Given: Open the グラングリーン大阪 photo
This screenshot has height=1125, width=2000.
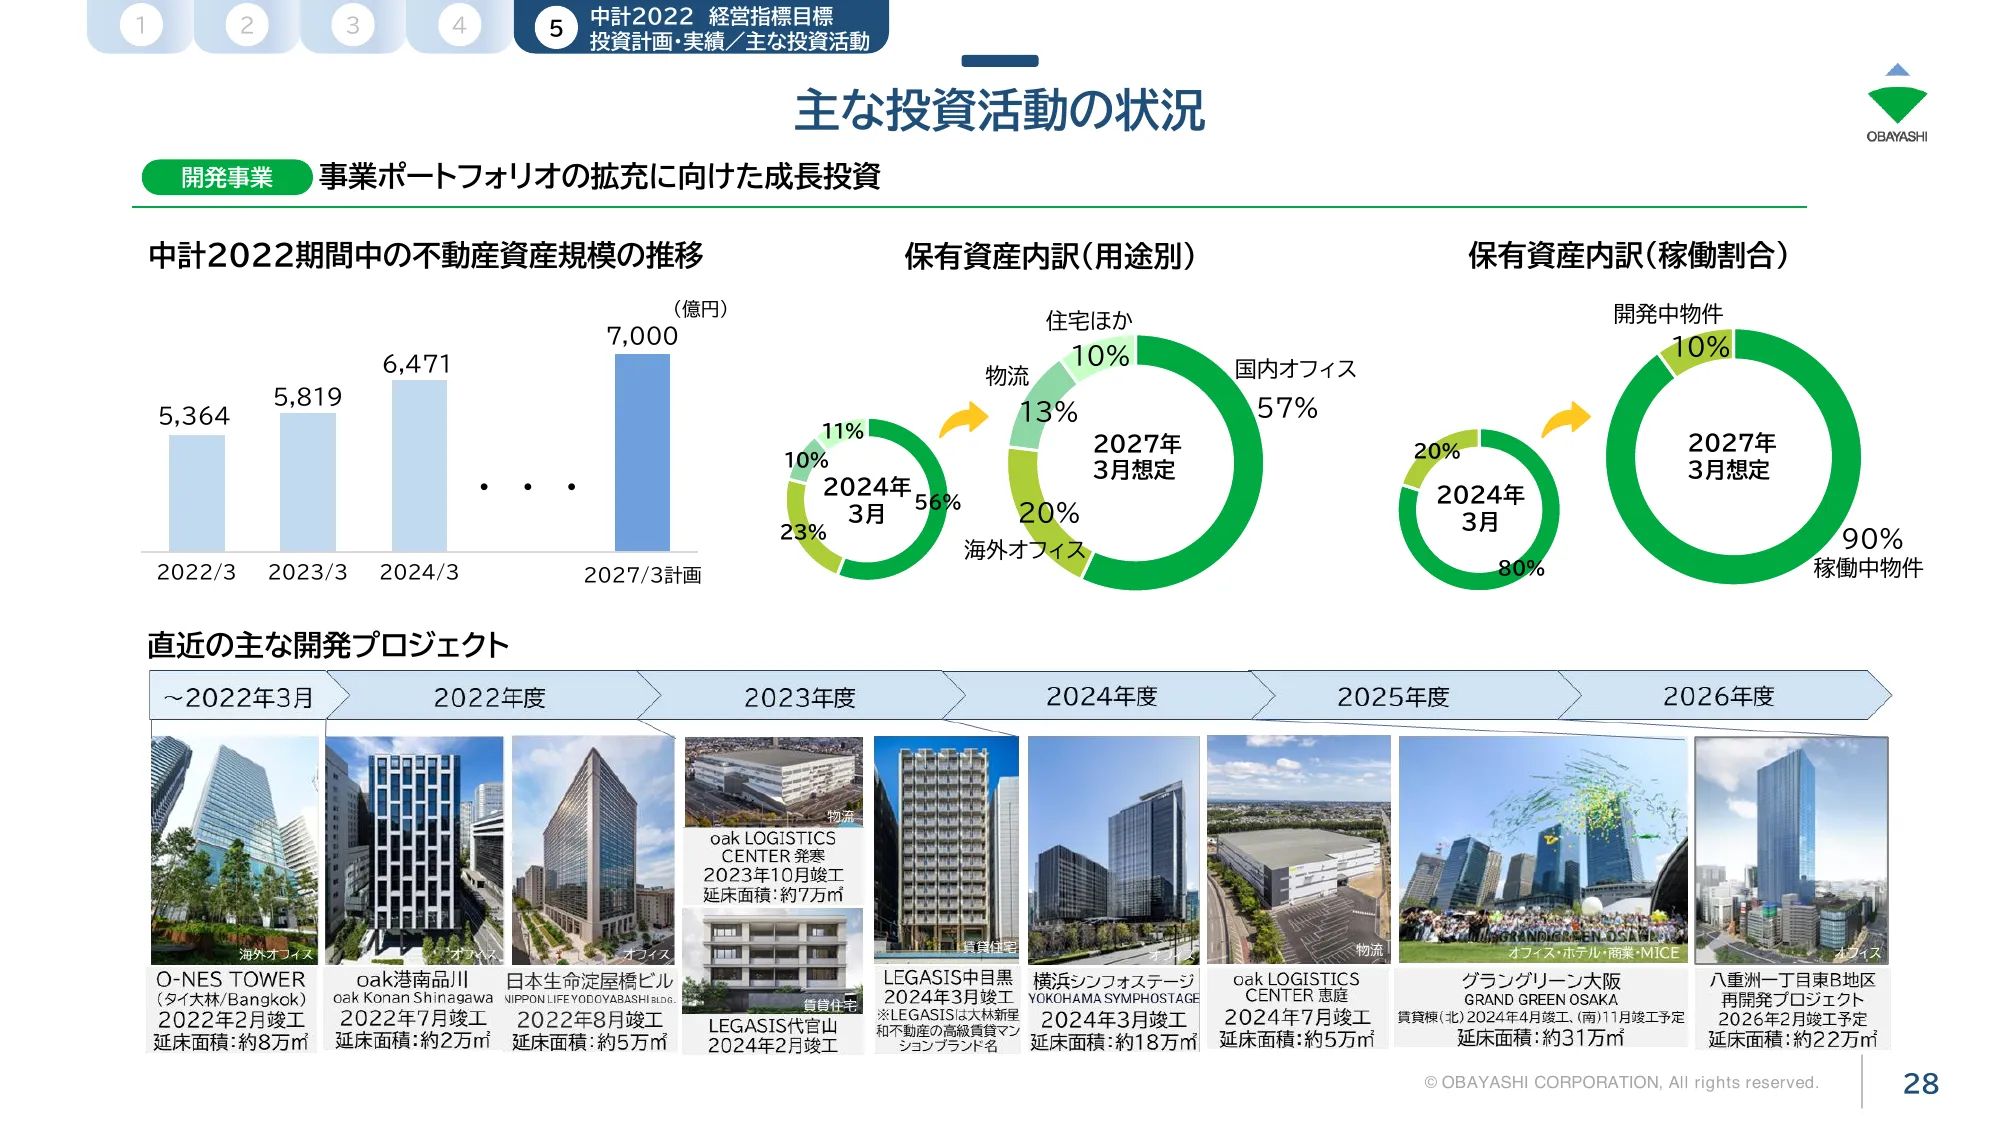Looking at the screenshot, I should [x=1541, y=850].
